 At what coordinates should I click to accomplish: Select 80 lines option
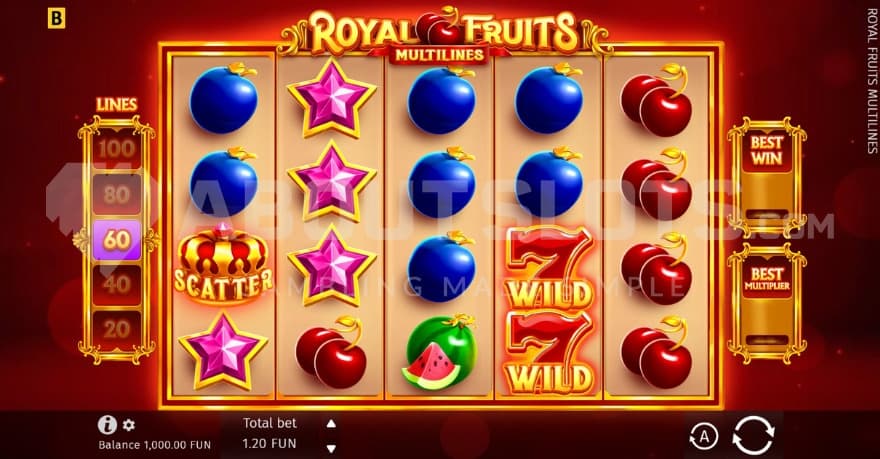[x=117, y=195]
